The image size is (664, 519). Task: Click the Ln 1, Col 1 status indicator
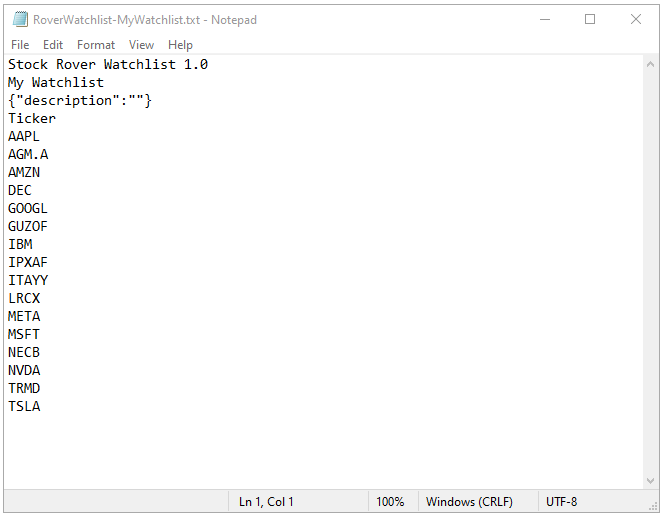point(266,502)
